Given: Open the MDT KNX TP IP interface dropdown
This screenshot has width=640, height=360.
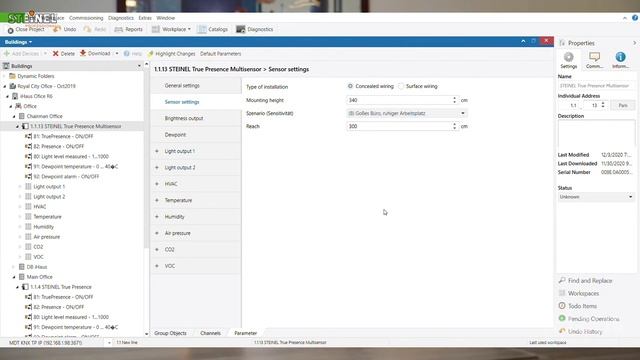Looking at the screenshot, I should (109, 343).
